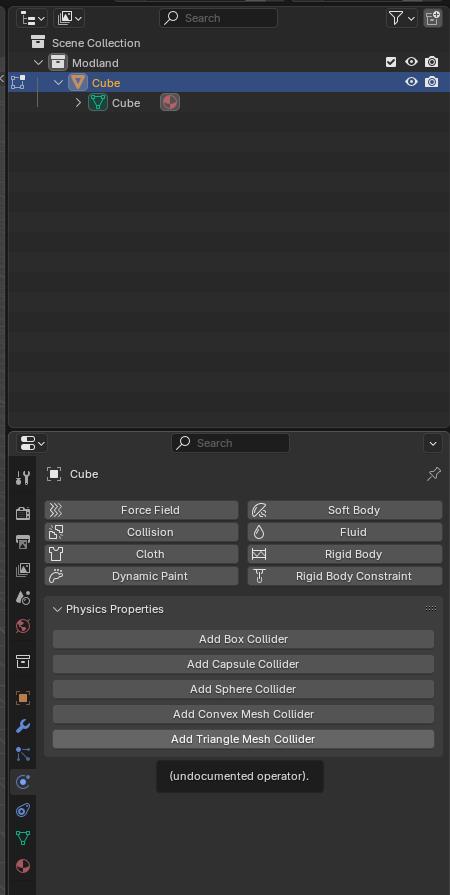Open the Object Constraints properties tab
Screen dimensions: 450x895
coord(23,810)
